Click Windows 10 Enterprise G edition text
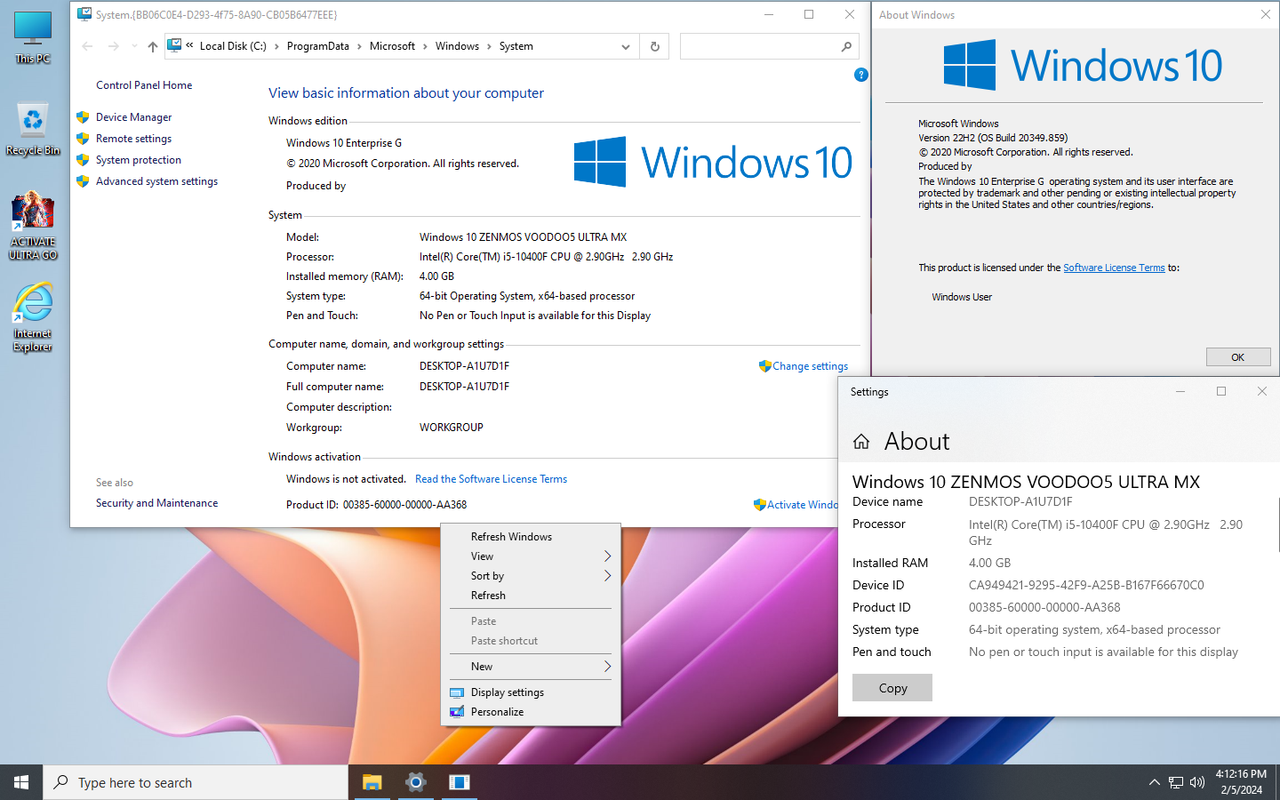This screenshot has height=800, width=1280. point(344,143)
